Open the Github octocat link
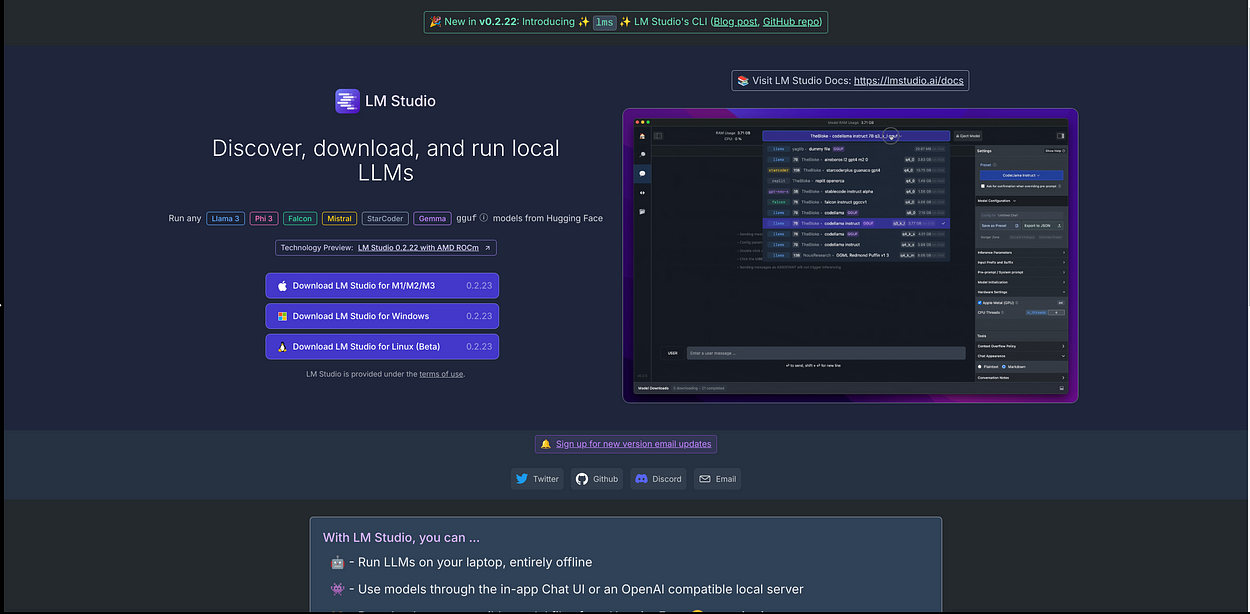This screenshot has width=1250, height=614. [597, 479]
